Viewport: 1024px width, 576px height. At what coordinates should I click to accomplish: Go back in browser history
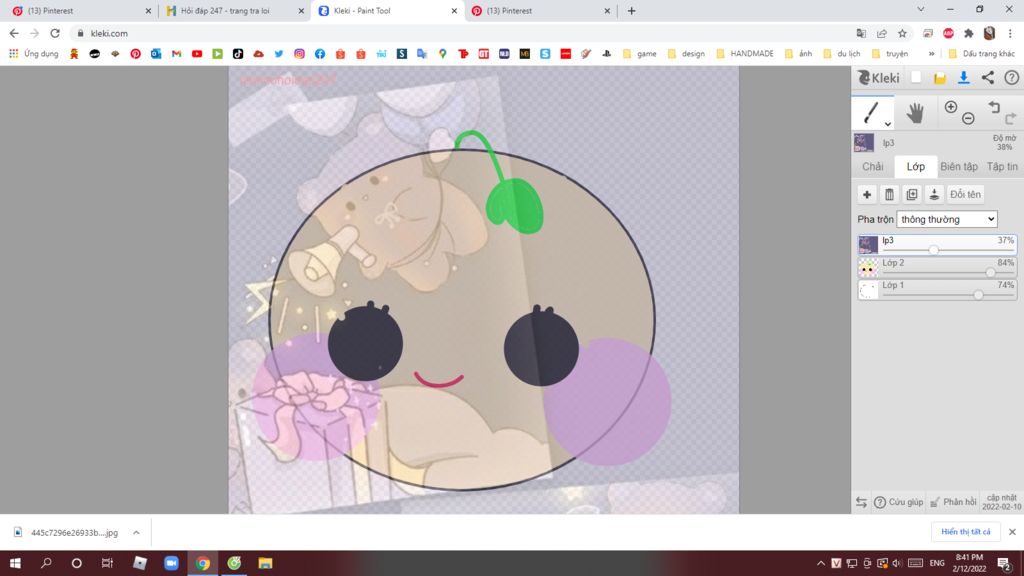14,33
